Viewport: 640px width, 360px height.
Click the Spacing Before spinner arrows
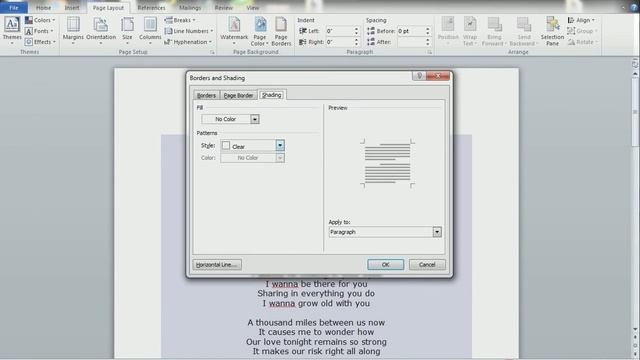(428, 31)
